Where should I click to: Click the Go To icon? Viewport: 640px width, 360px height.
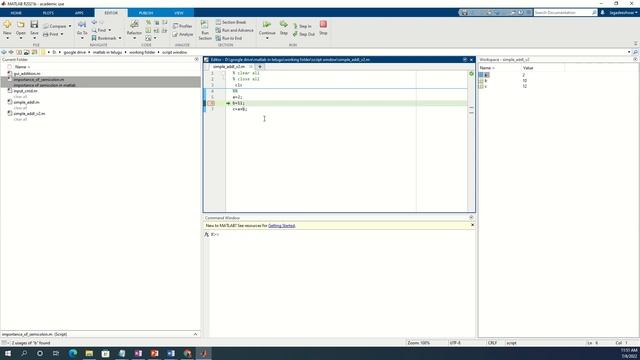pyautogui.click(x=82, y=25)
